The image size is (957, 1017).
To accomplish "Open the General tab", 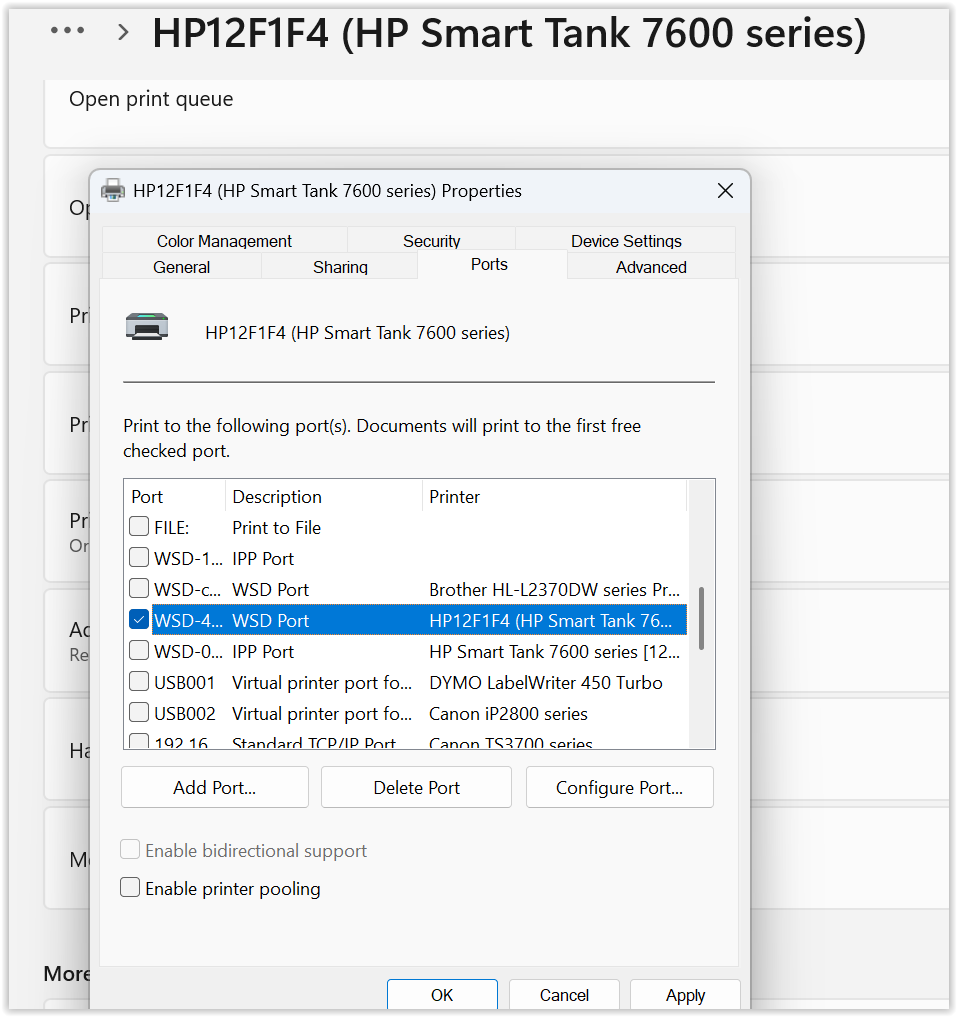I will [x=182, y=267].
